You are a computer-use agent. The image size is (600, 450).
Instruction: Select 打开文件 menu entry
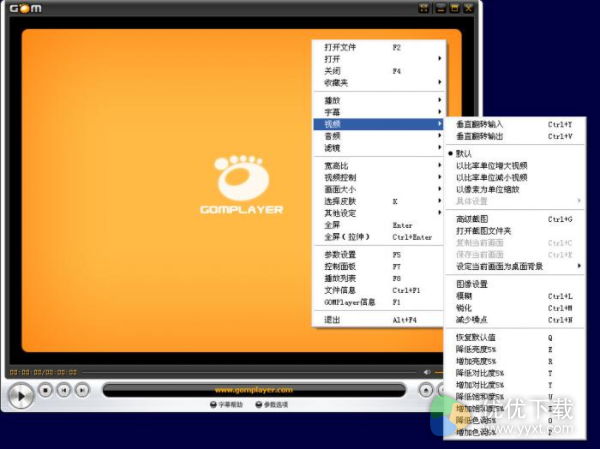(x=379, y=47)
